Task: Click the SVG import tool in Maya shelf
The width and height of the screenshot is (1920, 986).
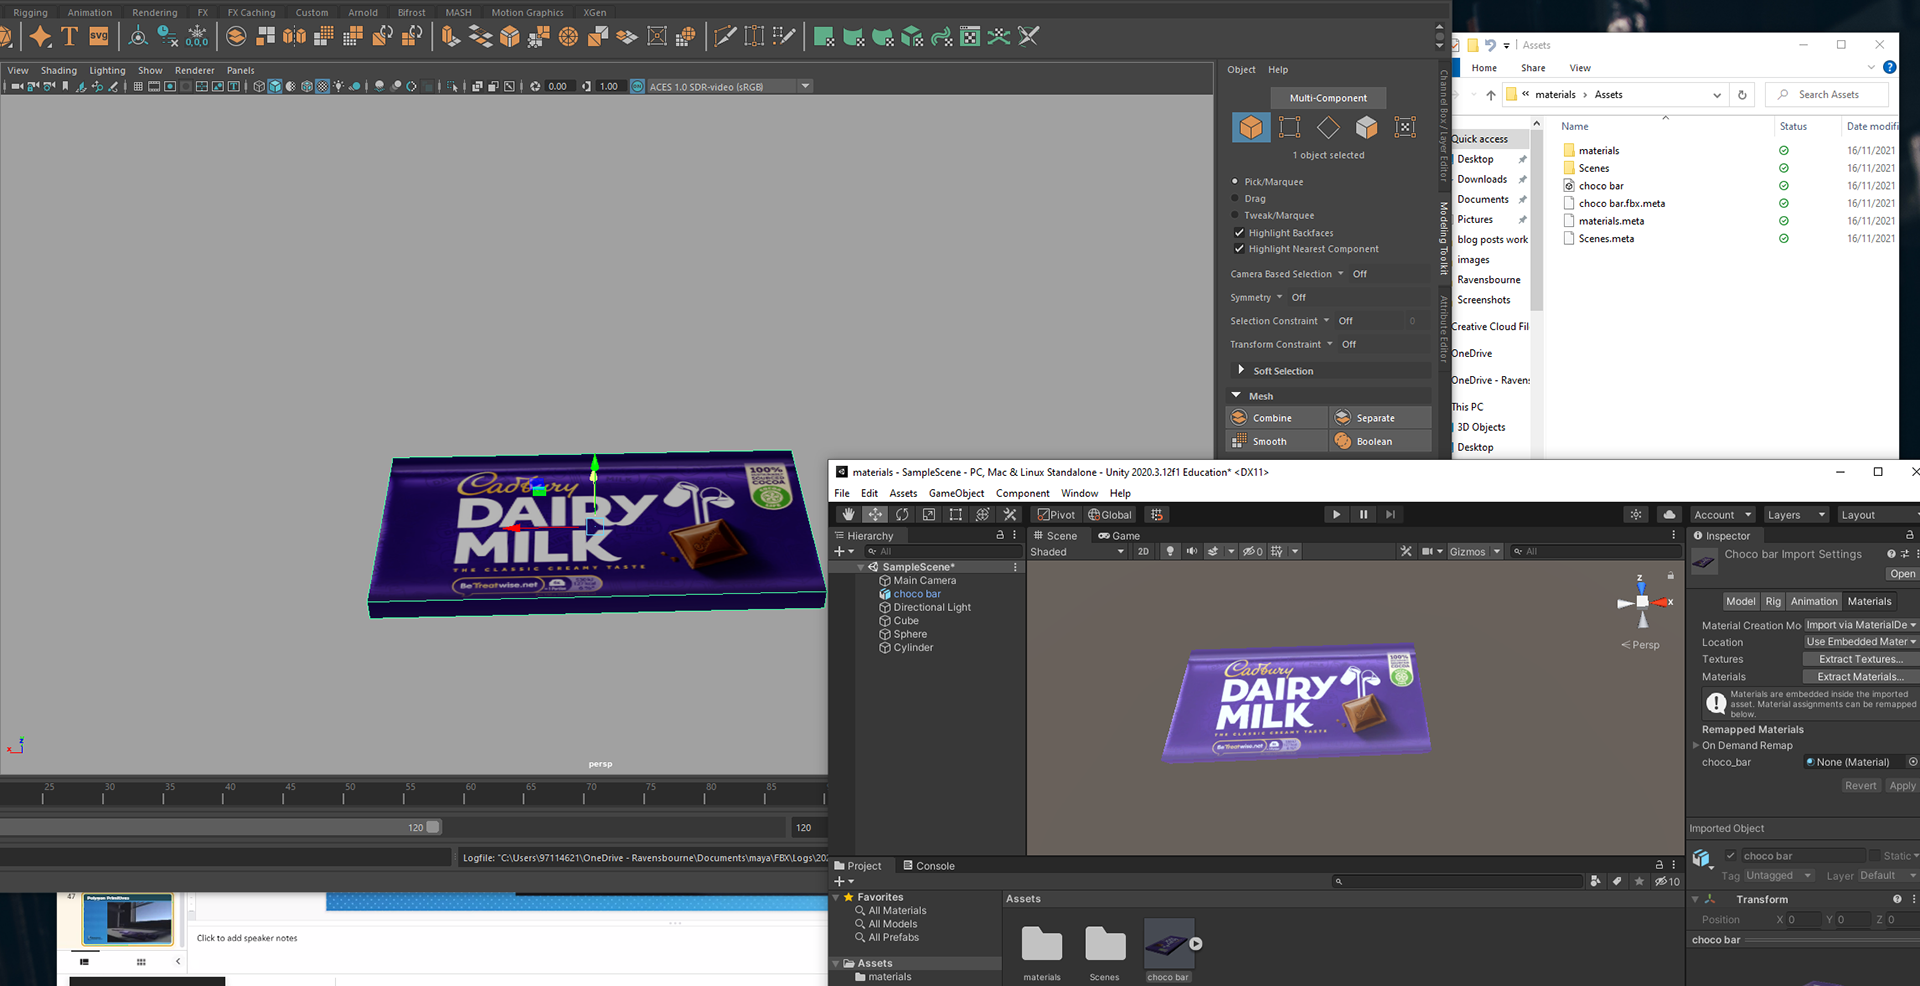Action: point(99,37)
